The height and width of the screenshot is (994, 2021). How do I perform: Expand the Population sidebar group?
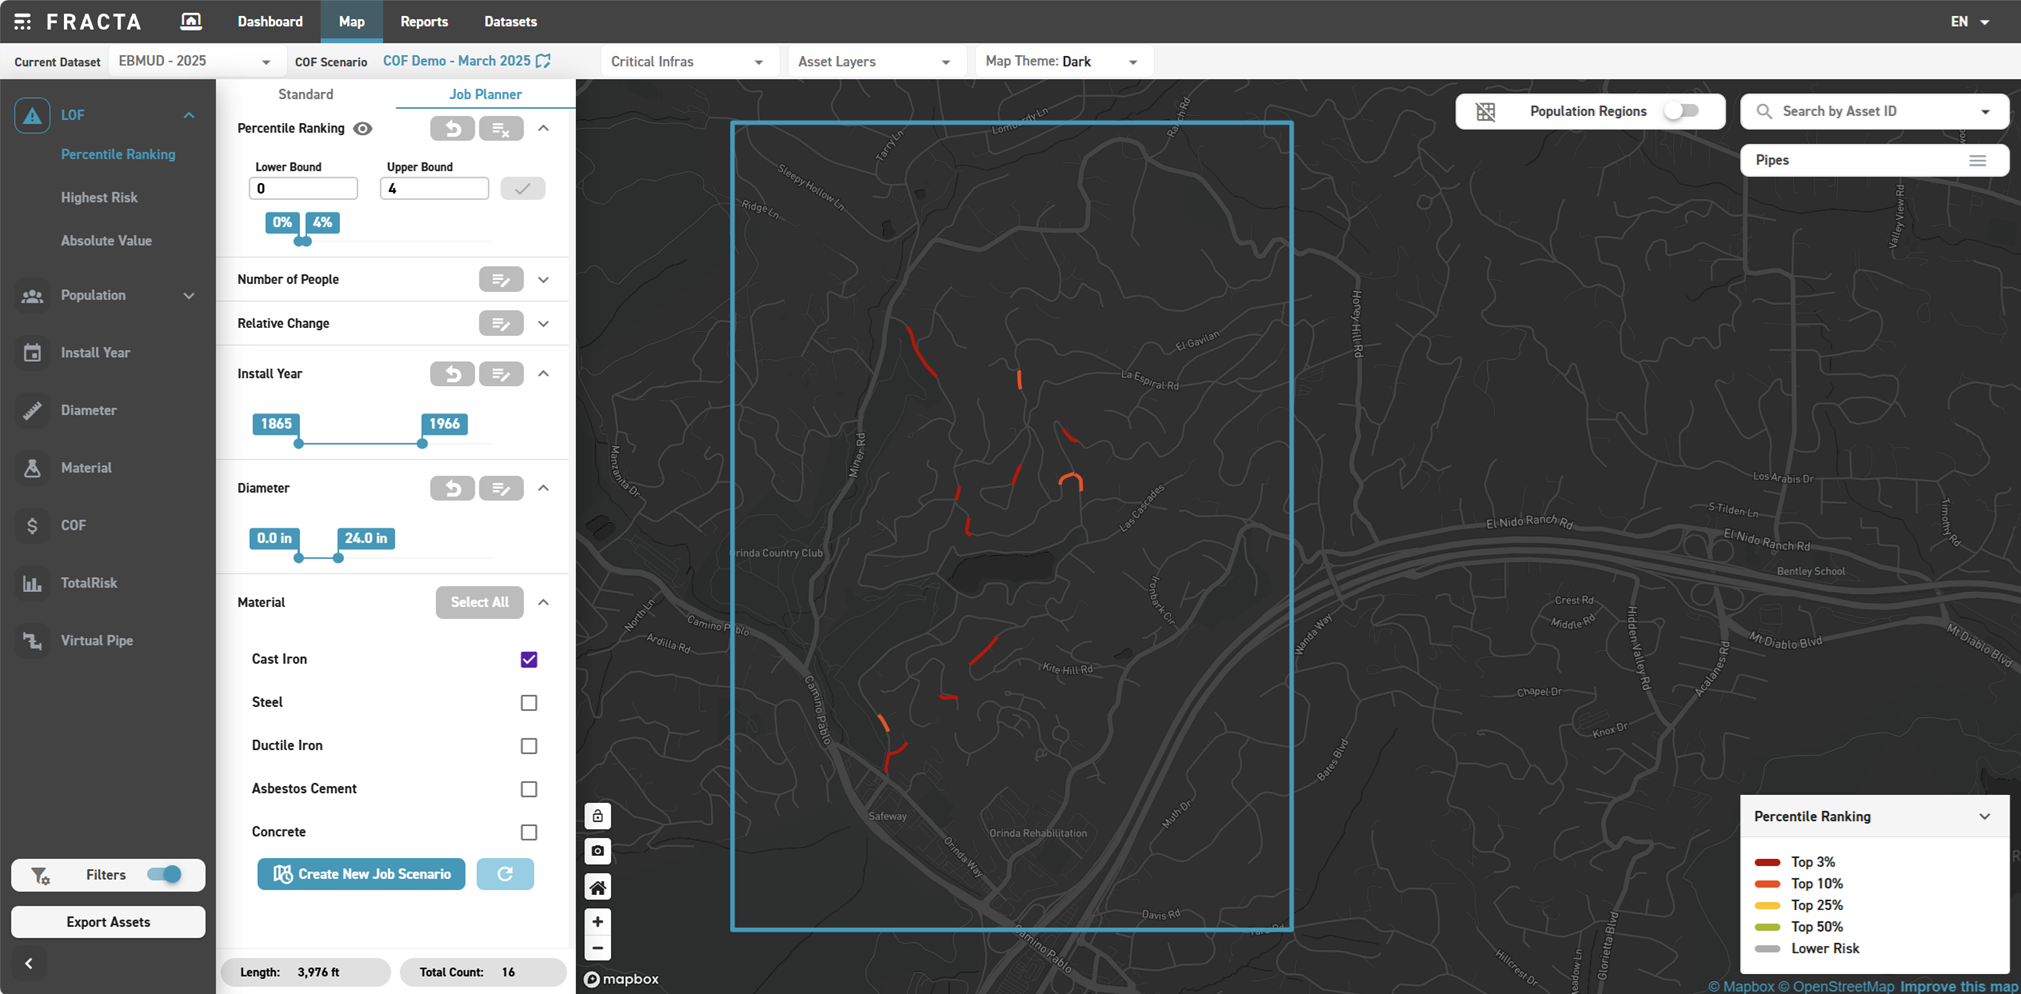189,296
